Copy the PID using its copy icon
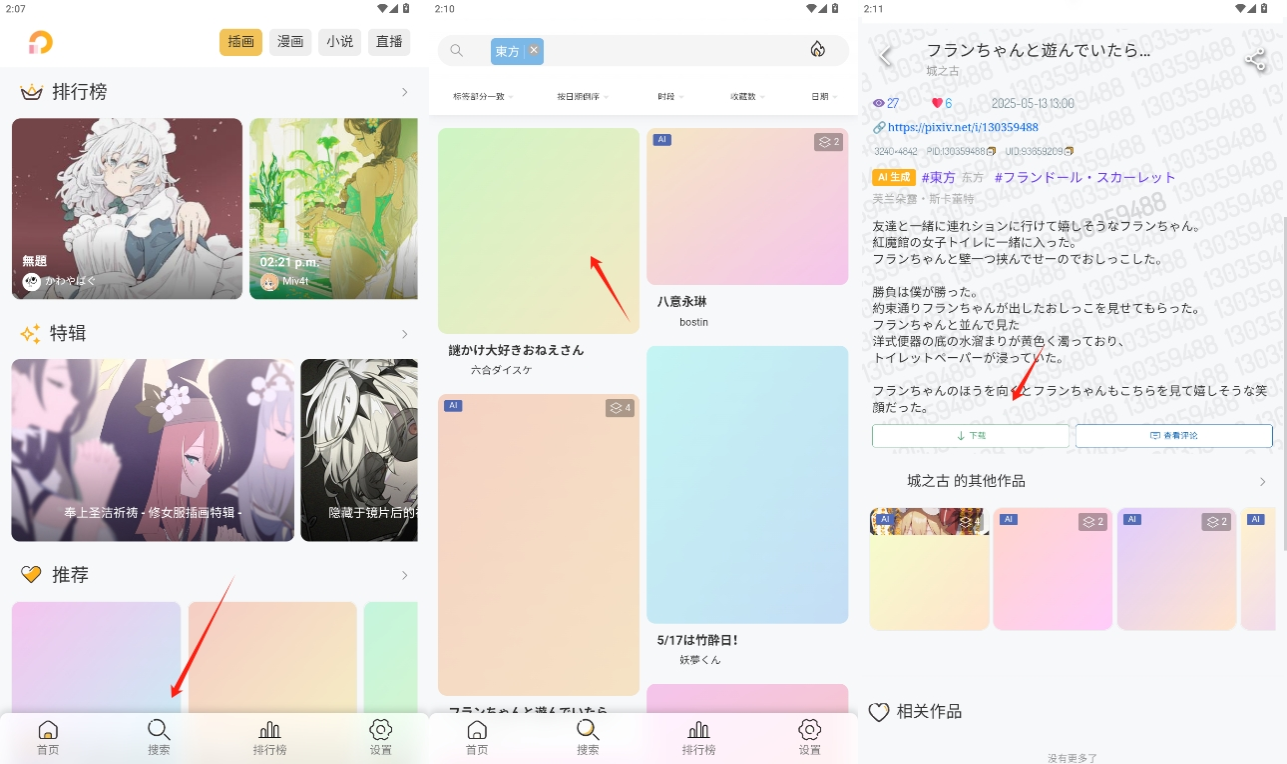 (x=991, y=151)
